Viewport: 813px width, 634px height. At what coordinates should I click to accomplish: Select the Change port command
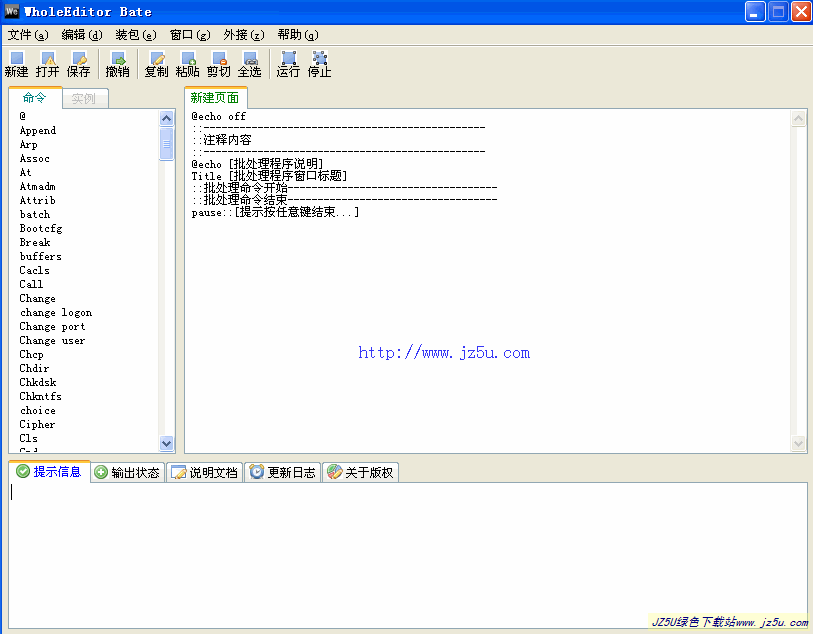[x=52, y=326]
